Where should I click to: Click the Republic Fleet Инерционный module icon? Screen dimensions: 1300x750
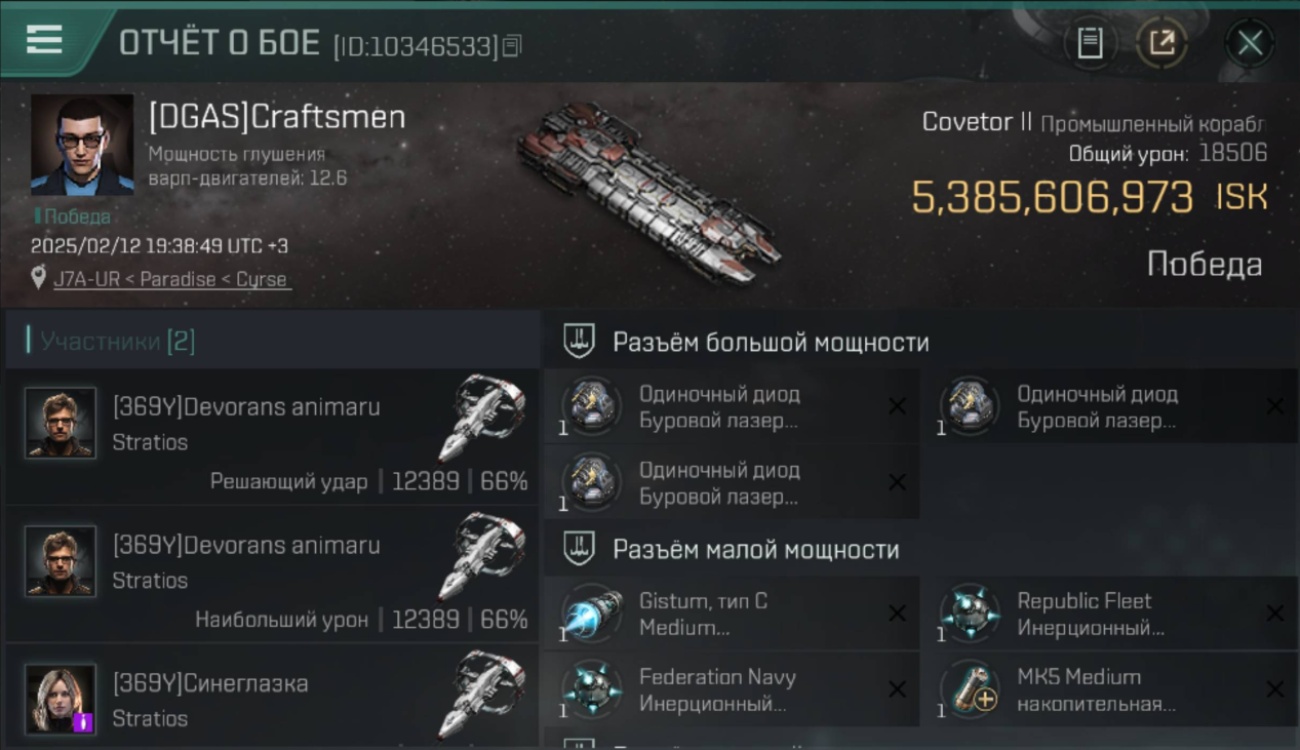969,613
